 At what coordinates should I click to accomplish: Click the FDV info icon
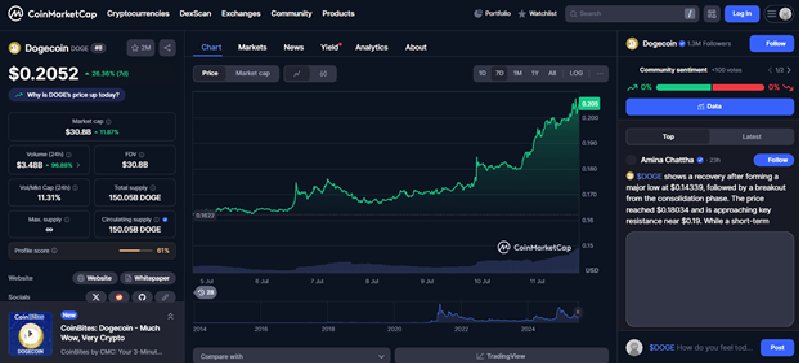(x=141, y=154)
